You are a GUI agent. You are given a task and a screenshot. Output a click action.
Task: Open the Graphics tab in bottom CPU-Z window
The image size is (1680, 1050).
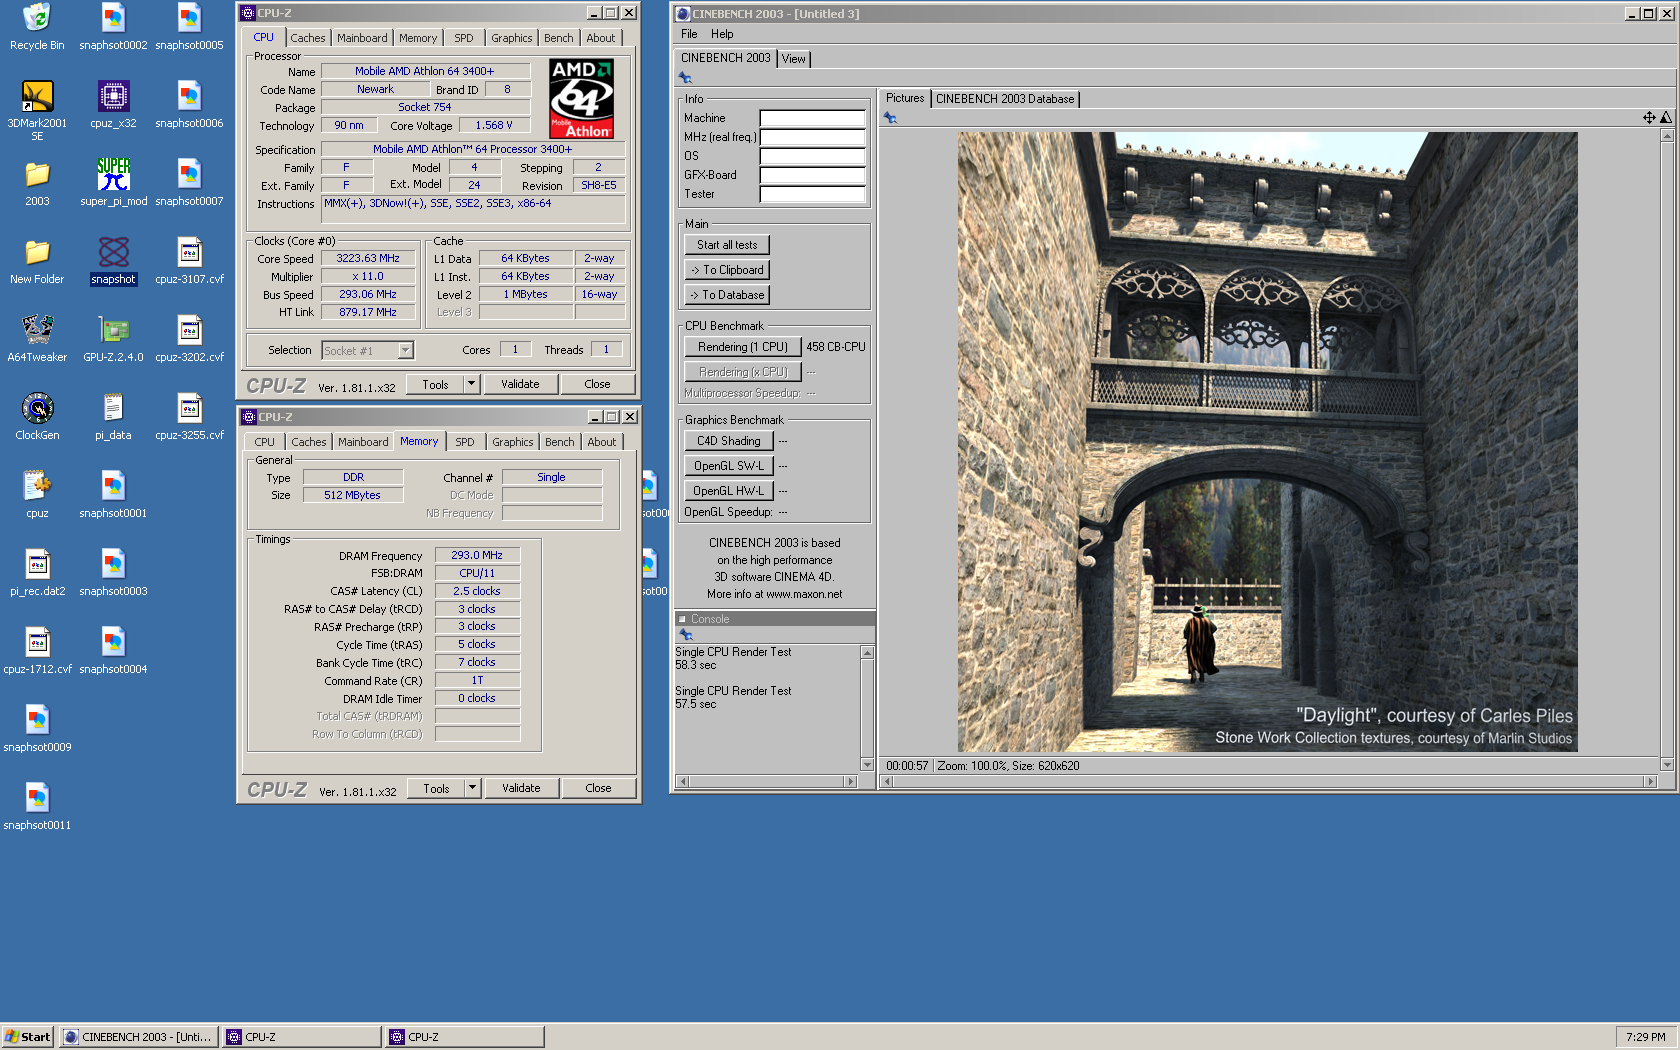click(x=513, y=442)
